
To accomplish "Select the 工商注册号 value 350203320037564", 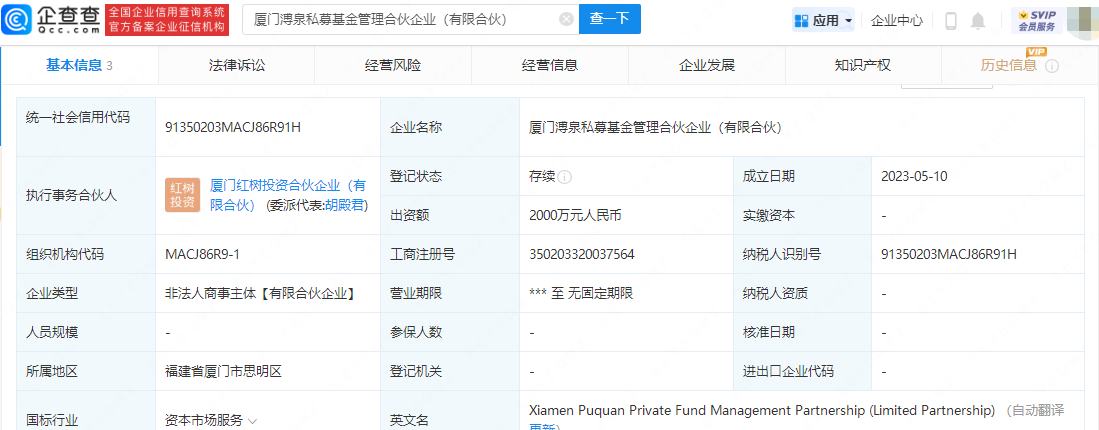I will (x=582, y=255).
